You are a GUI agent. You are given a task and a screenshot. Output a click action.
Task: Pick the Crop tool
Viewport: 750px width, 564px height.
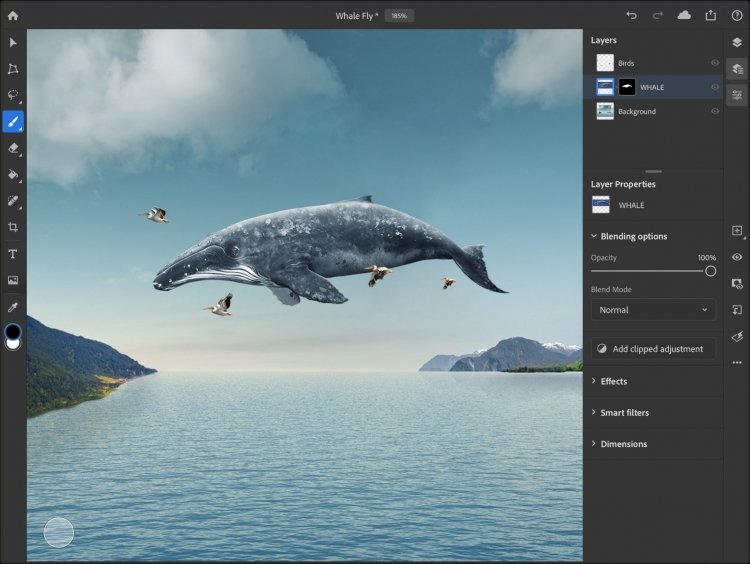pos(13,227)
